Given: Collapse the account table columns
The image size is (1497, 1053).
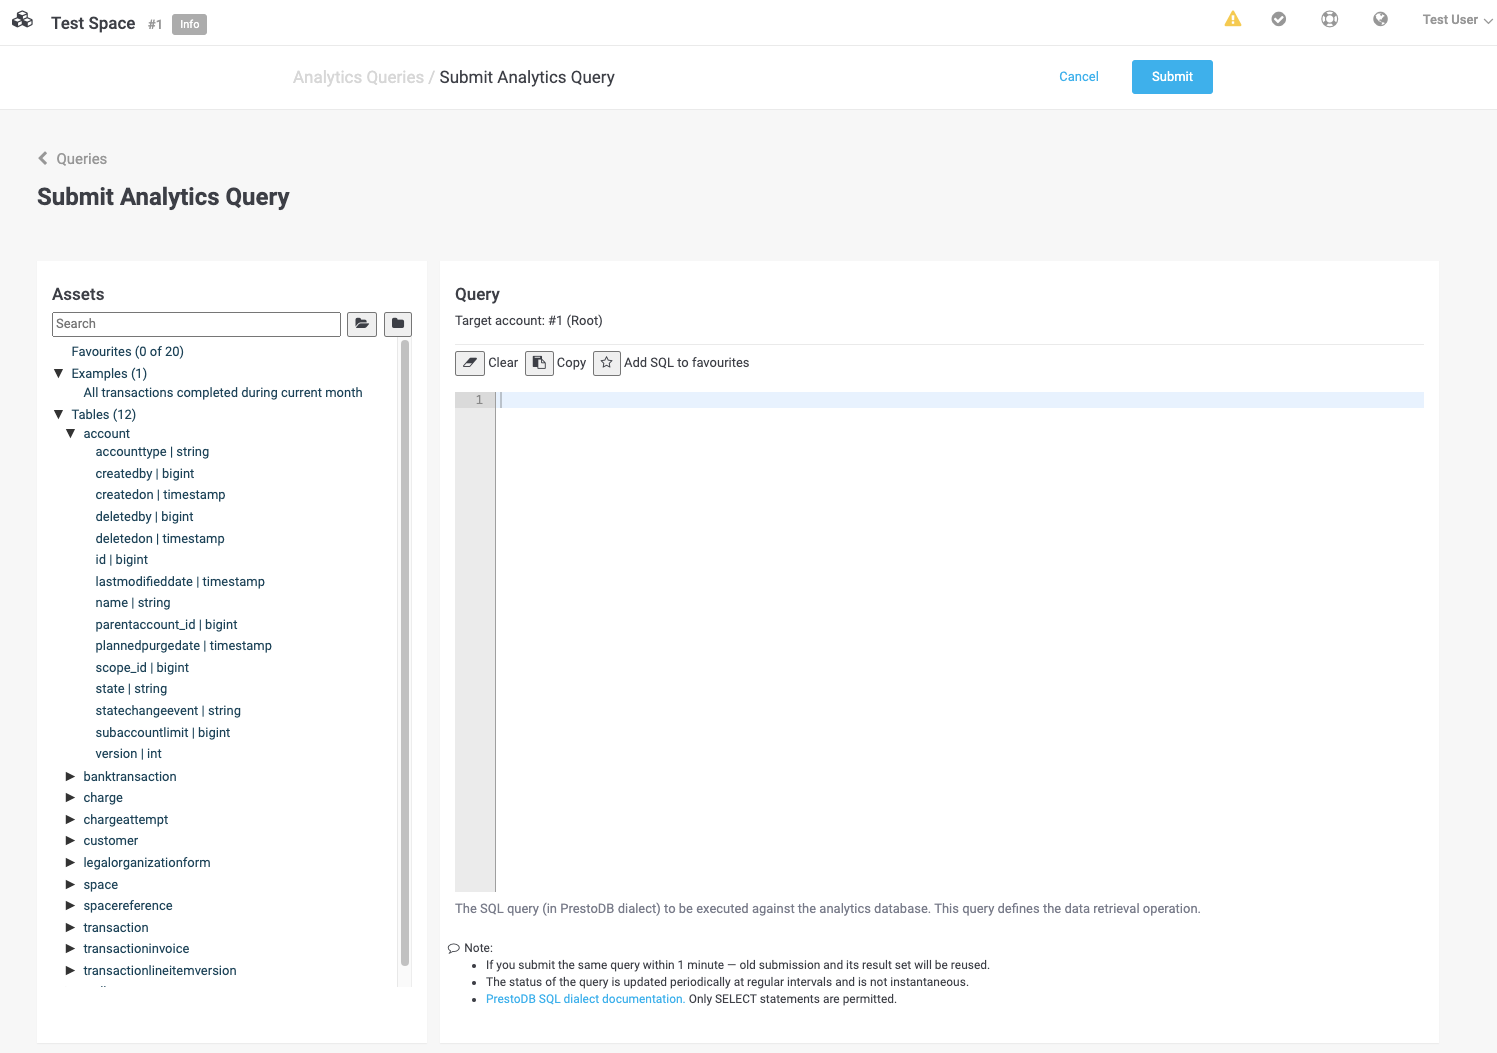Looking at the screenshot, I should coord(70,433).
